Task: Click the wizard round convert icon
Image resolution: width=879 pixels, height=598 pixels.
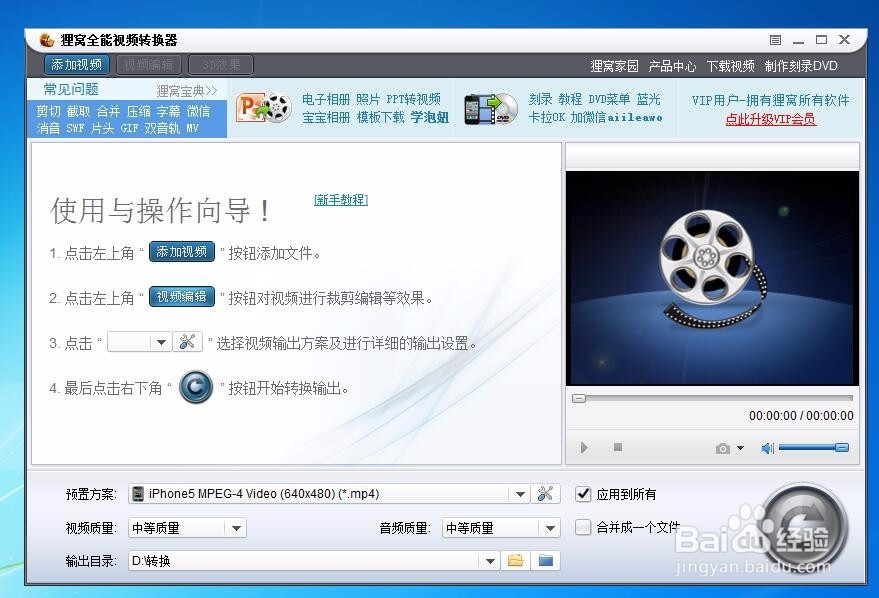Action: tap(196, 387)
